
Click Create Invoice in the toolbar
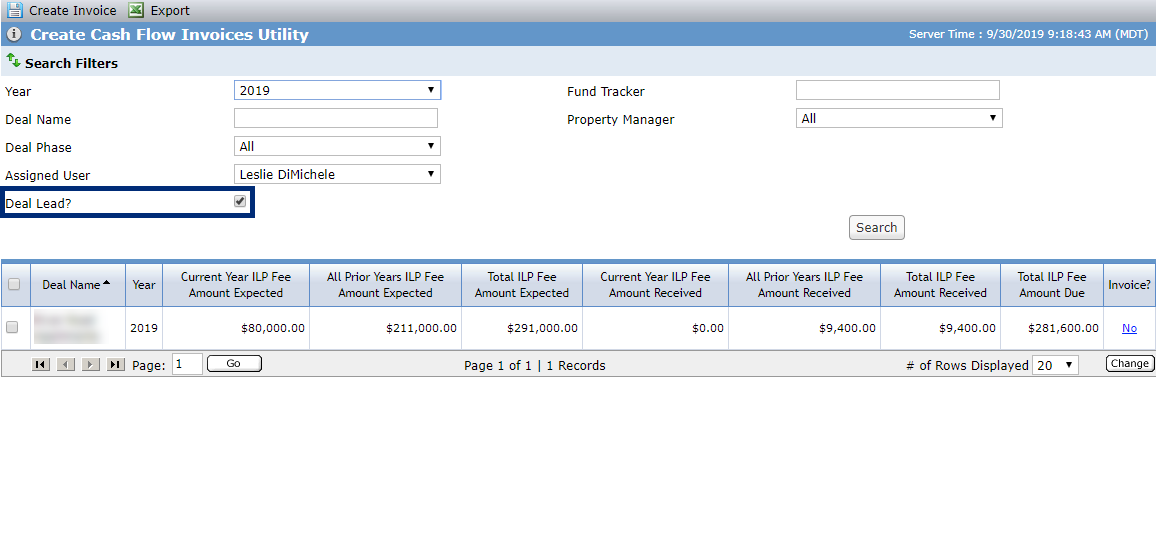click(73, 10)
